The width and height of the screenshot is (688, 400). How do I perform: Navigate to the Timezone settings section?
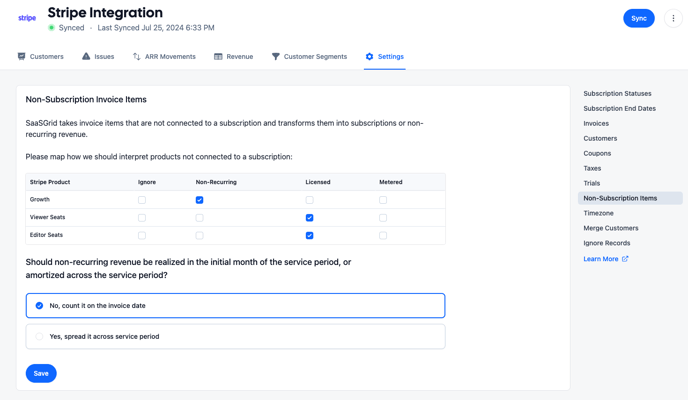[x=598, y=213]
